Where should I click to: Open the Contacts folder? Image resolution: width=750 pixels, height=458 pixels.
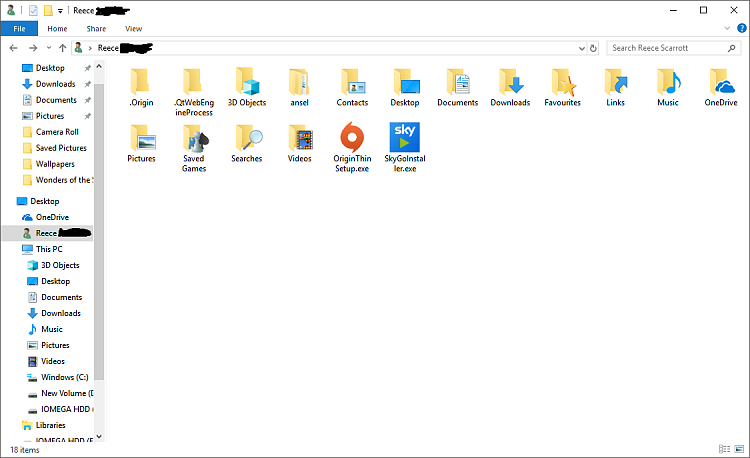tap(352, 87)
